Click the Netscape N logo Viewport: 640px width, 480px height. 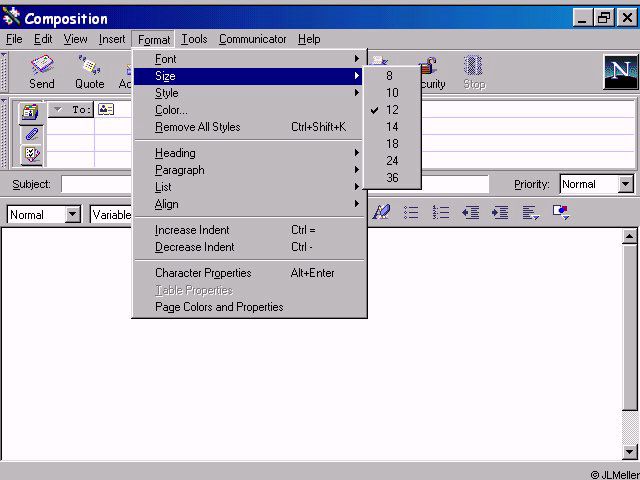[x=620, y=72]
